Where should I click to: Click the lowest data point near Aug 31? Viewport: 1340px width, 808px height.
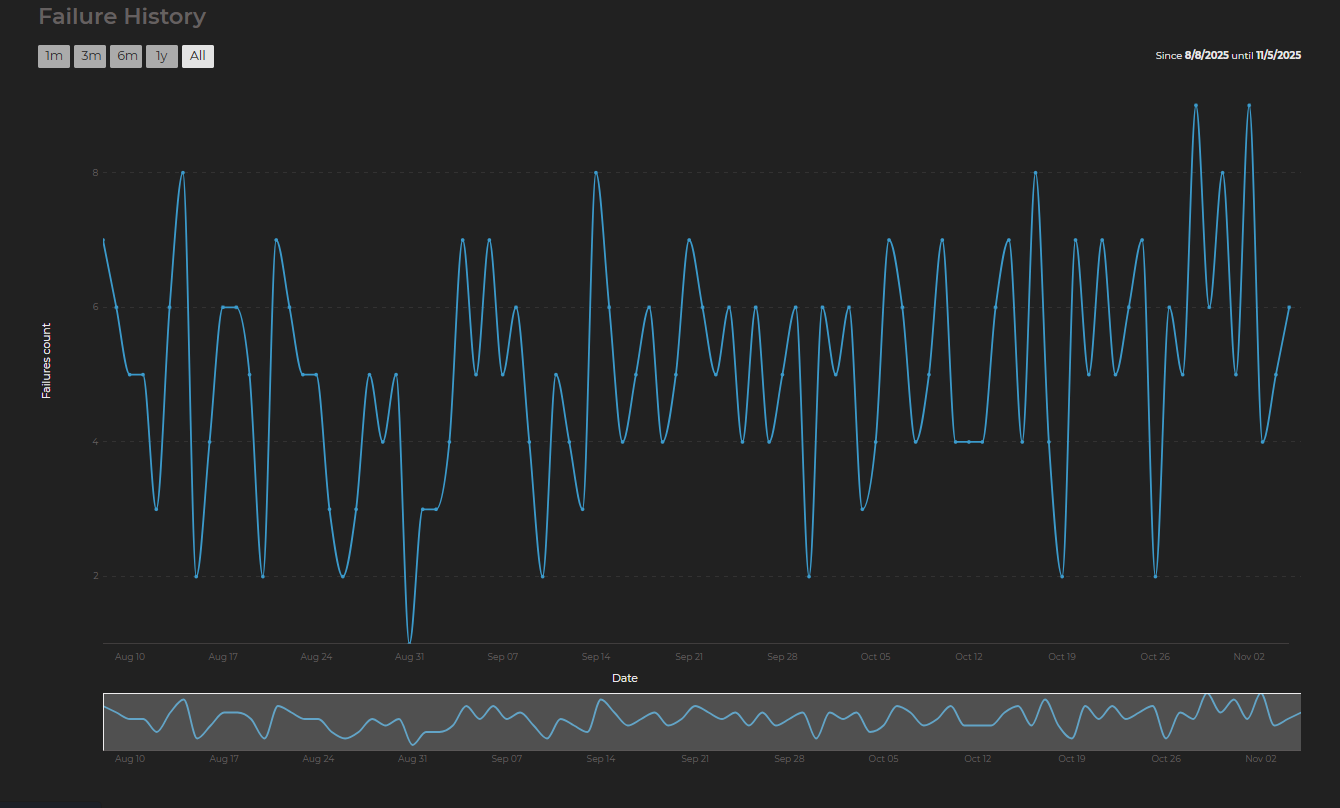click(409, 643)
